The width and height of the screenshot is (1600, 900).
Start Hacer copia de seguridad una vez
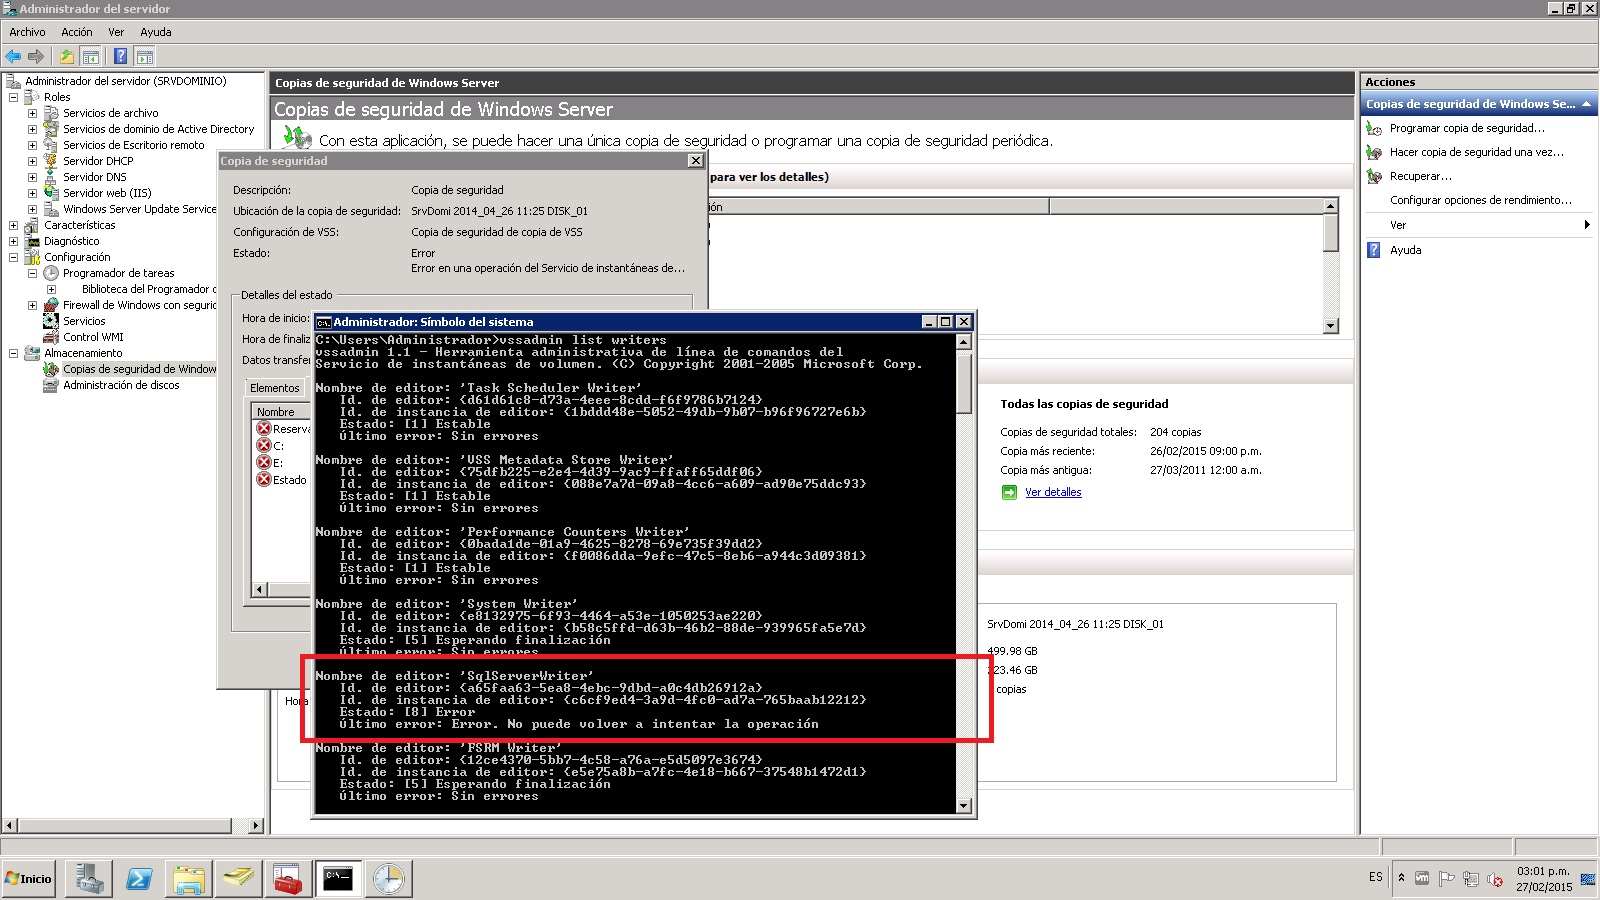click(x=1476, y=152)
